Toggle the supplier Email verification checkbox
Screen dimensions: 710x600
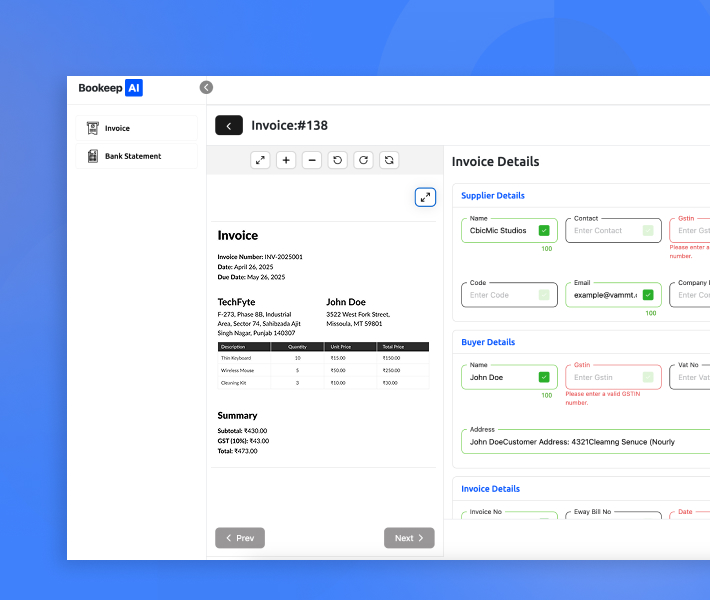point(648,295)
